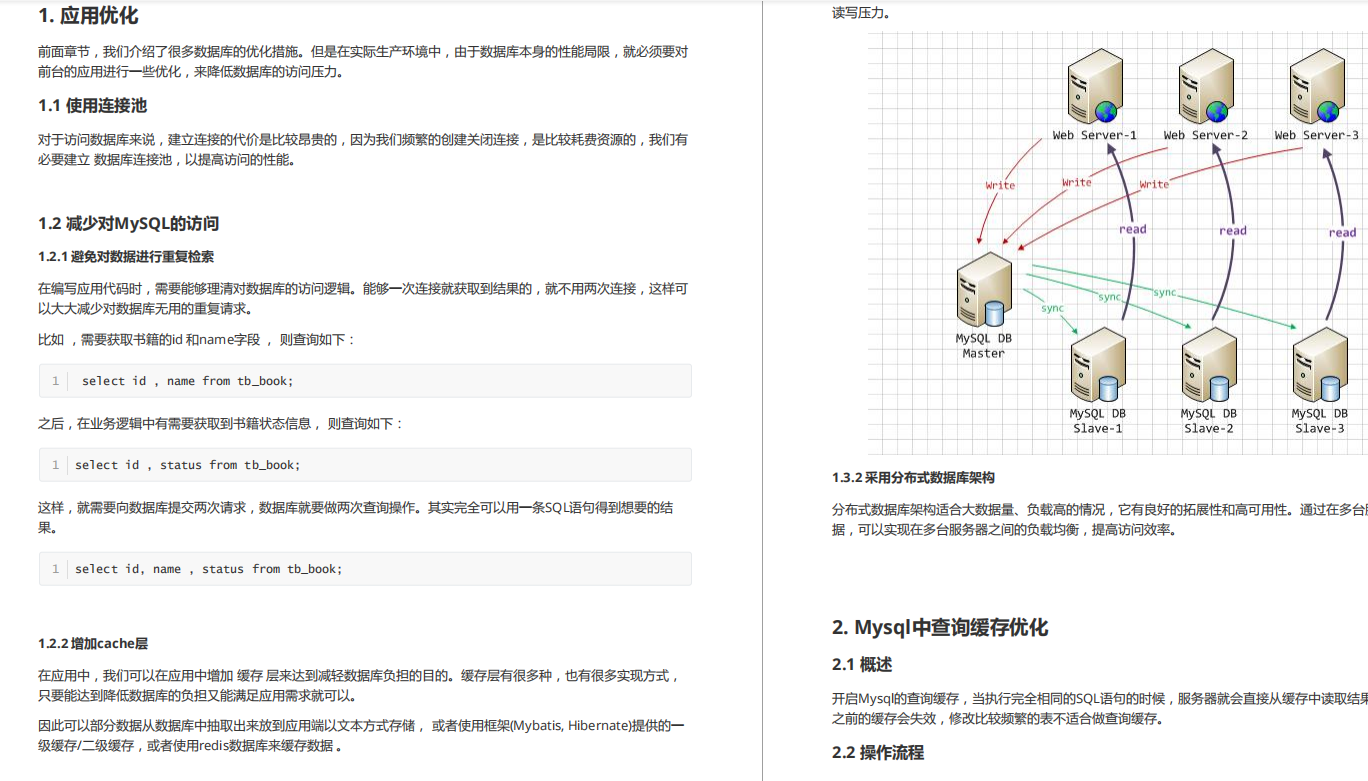Click the Web Server-1 server icon

click(1093, 86)
